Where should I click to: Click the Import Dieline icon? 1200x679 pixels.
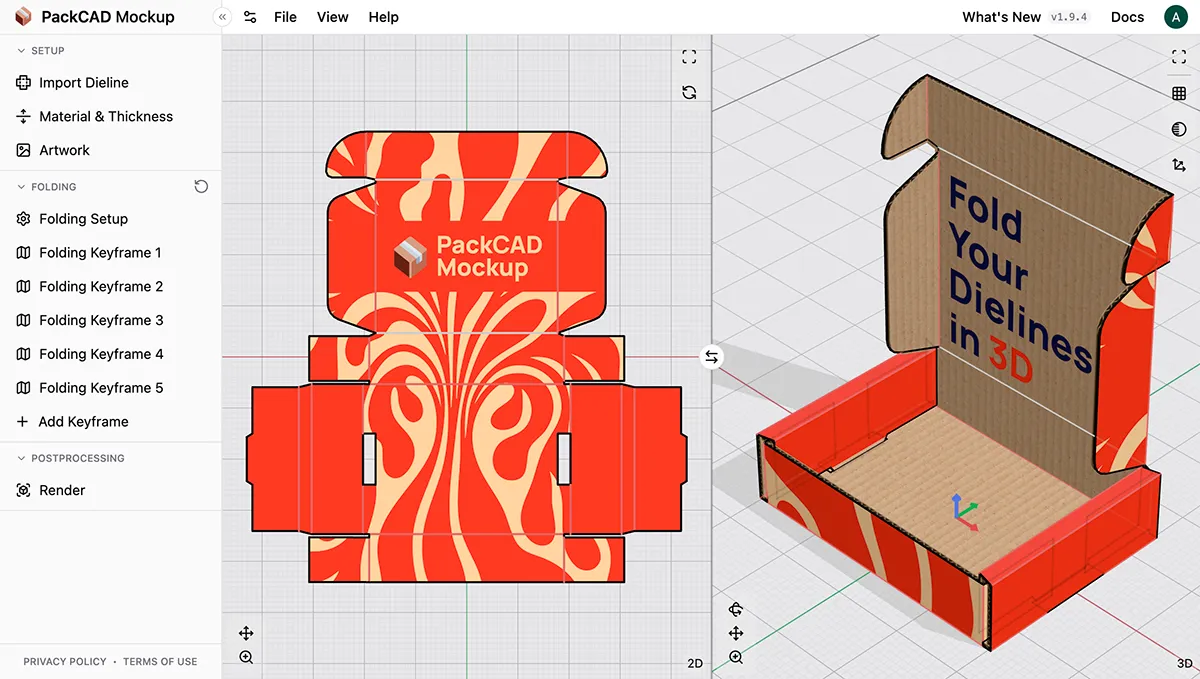pyautogui.click(x=24, y=83)
